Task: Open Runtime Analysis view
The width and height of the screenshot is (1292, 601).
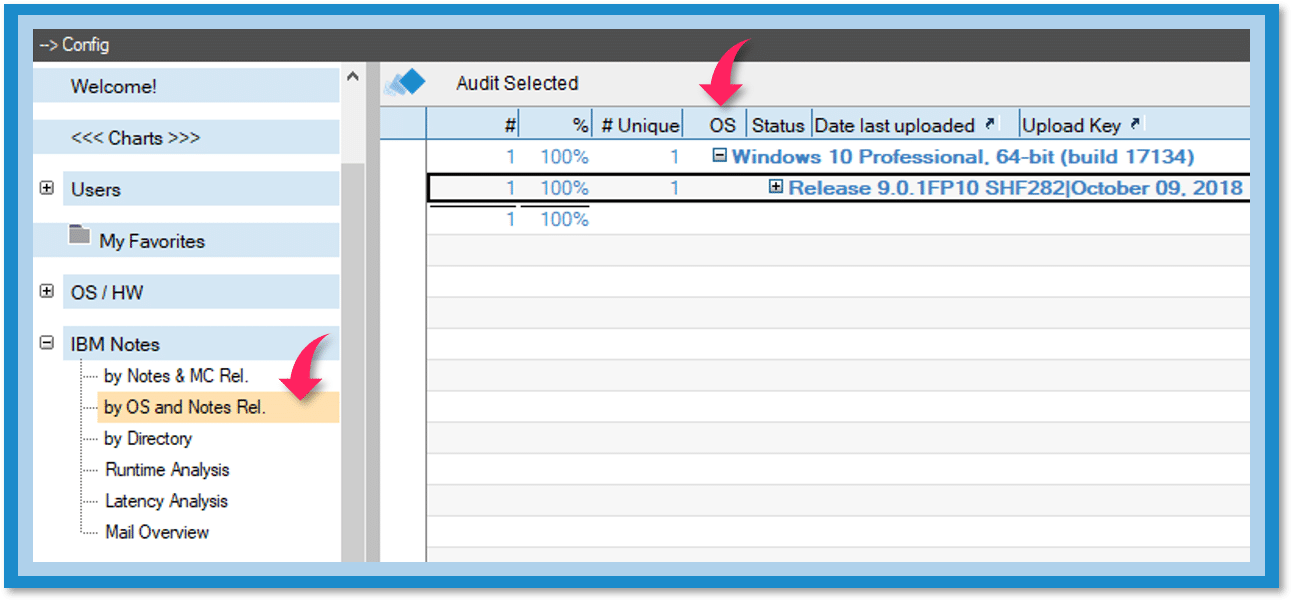Action: 167,469
